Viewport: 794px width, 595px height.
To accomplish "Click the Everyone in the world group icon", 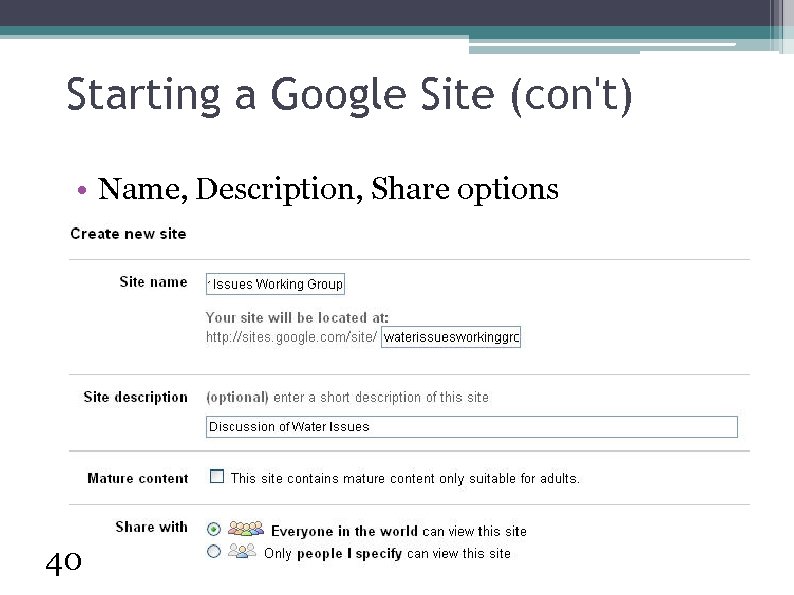I will tap(246, 529).
